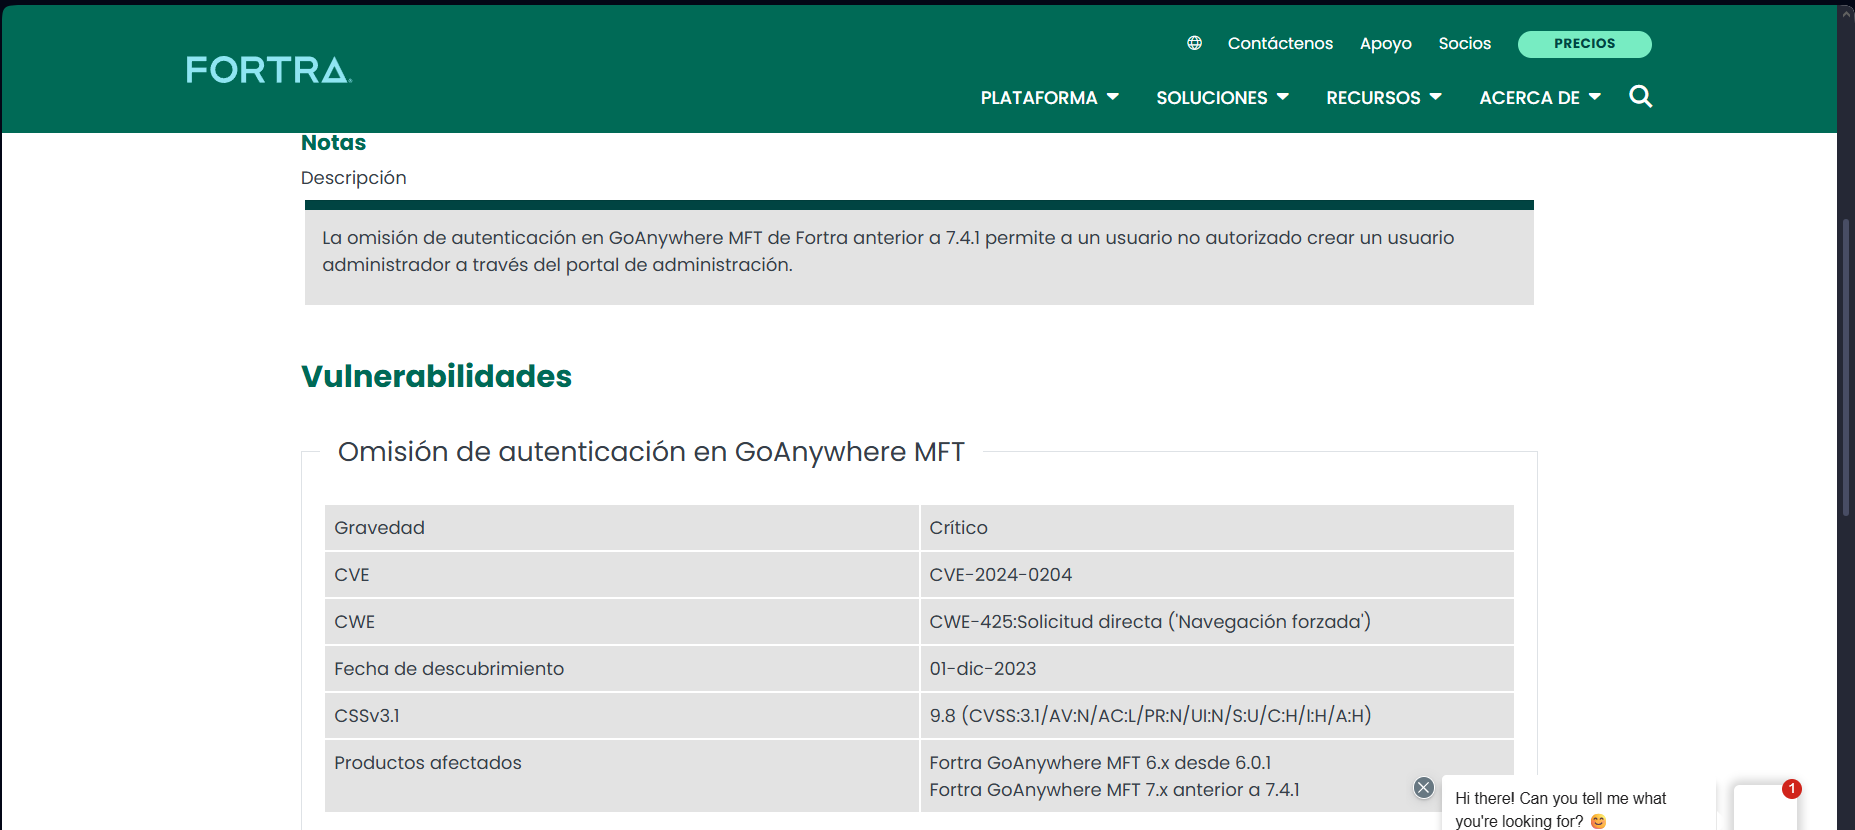Select 'Fortra GoAnywhere MFT 6.x desde 6.0.1'

(x=1100, y=763)
